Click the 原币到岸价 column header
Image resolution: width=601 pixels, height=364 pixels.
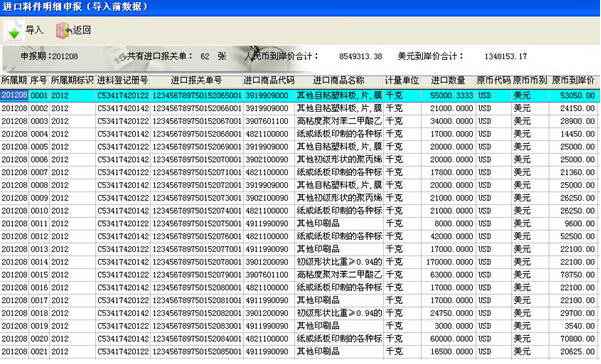coord(573,80)
